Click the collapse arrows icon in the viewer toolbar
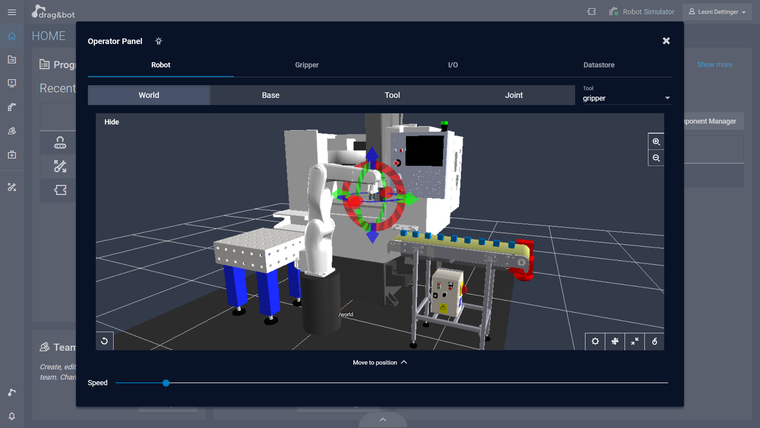Screen dimensions: 760x428 click(x=634, y=341)
